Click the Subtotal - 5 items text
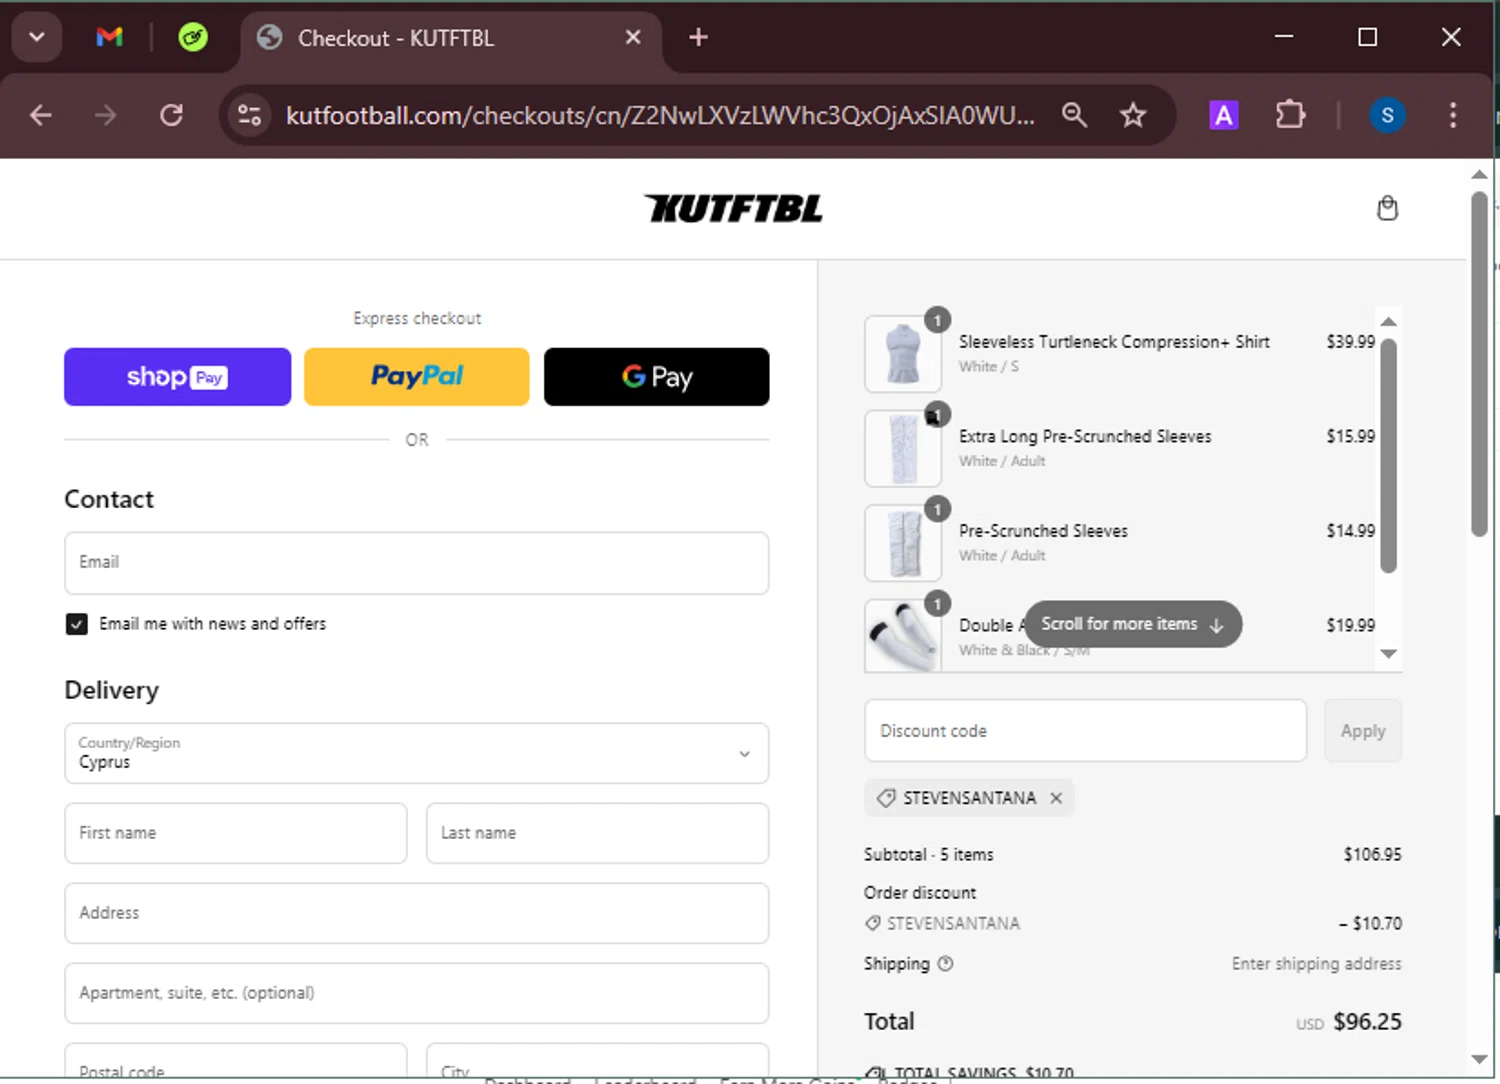Viewport: 1500px width, 1084px height. click(x=929, y=855)
